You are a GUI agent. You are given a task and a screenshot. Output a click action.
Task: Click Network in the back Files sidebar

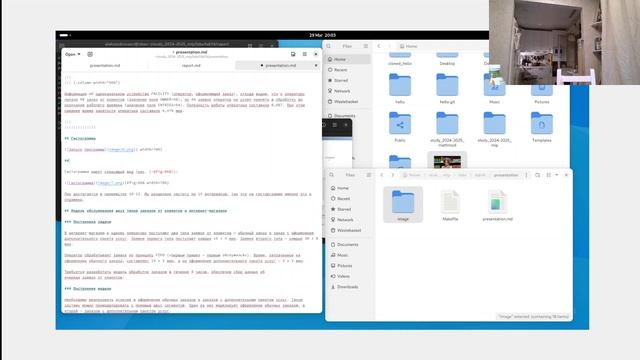tap(347, 91)
